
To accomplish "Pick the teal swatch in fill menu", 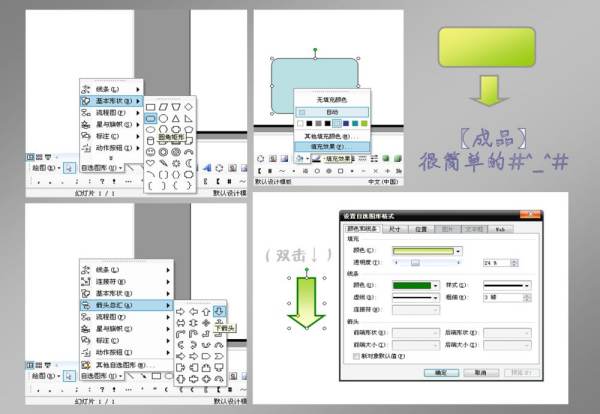I will [x=355, y=123].
